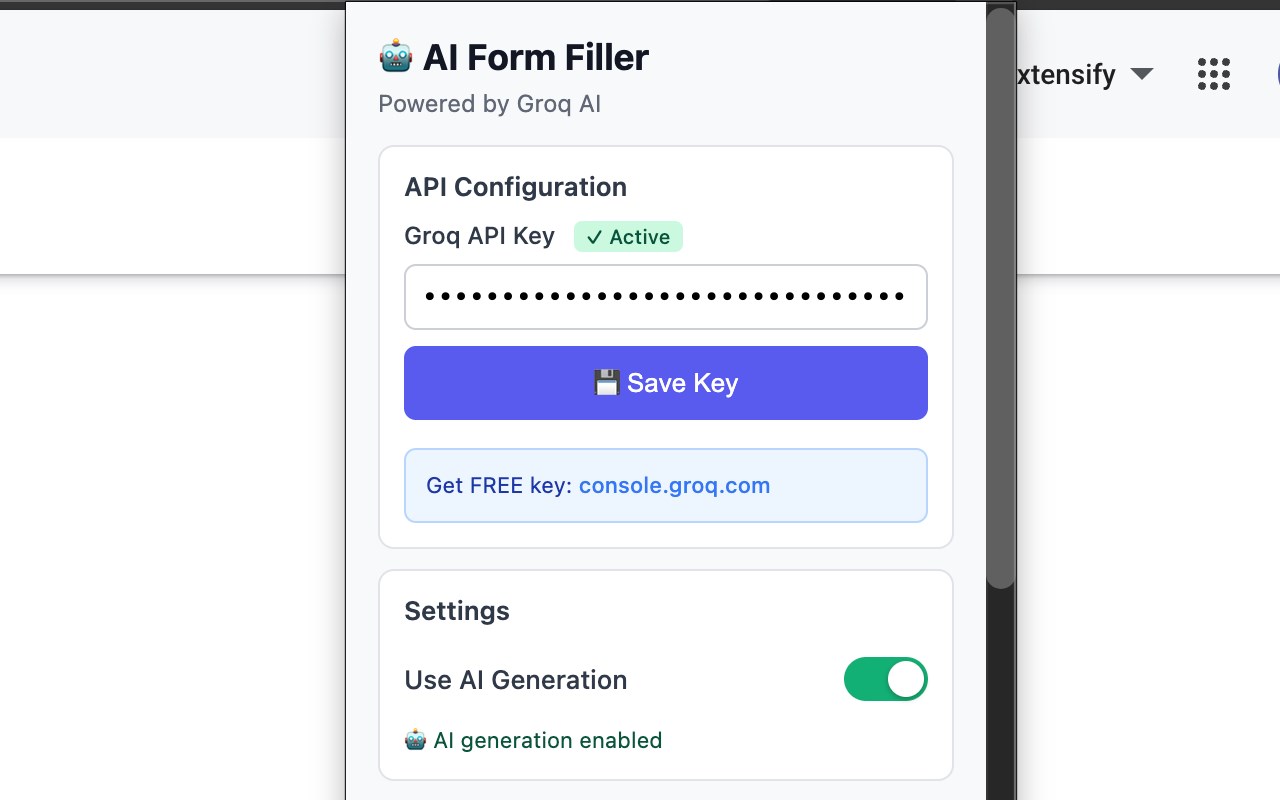
Task: Click the floppy disk icon on Save Key
Action: (606, 383)
